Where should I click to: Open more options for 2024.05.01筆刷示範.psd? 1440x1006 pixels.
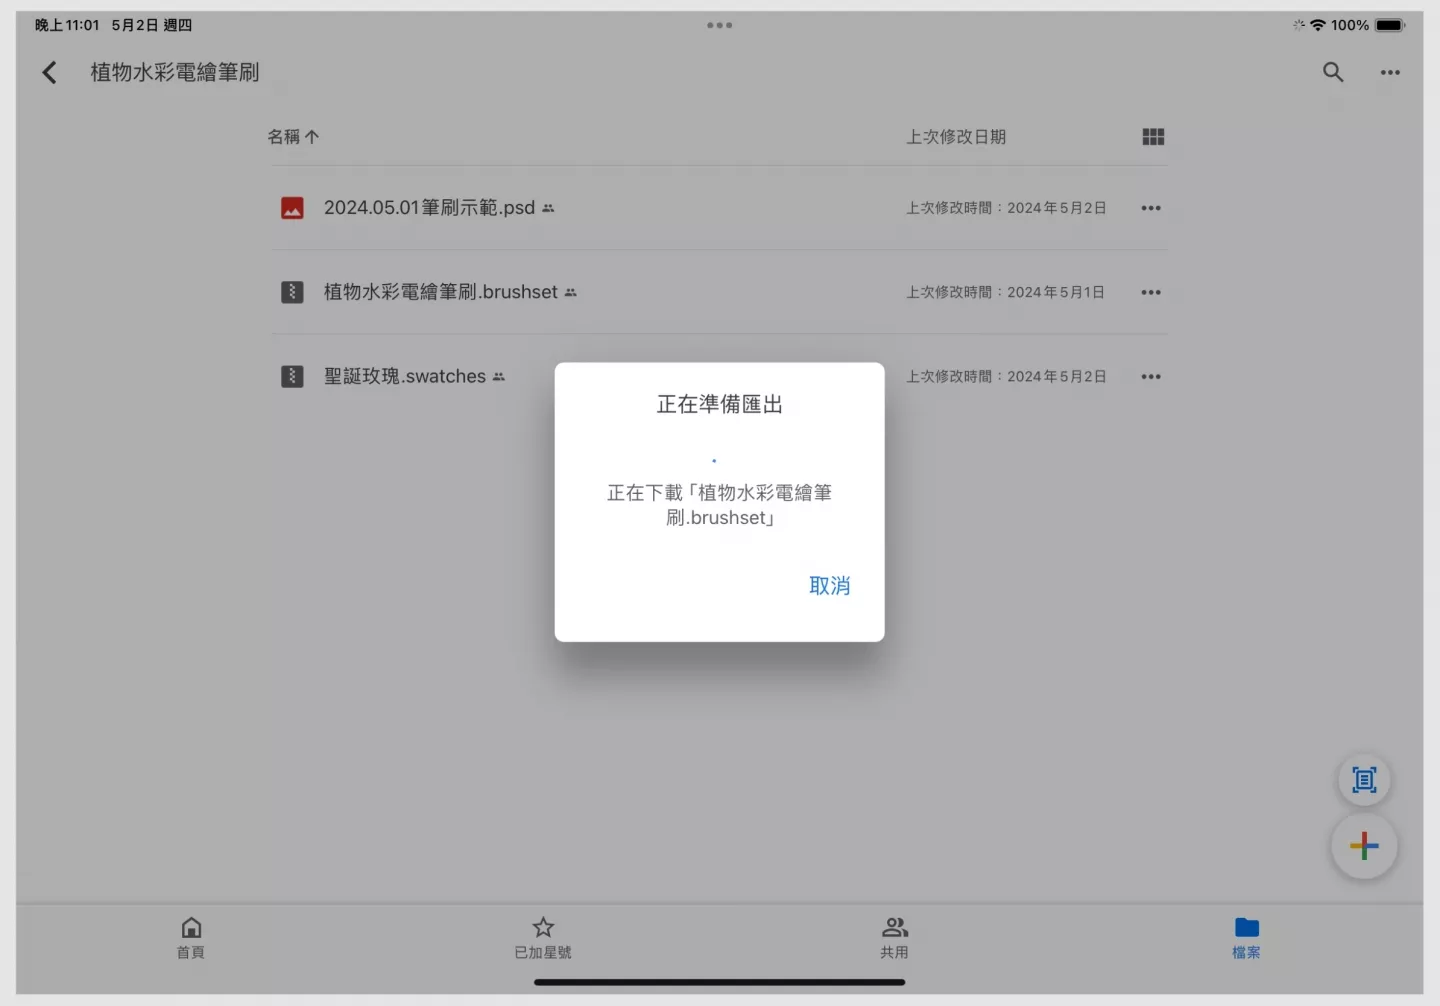tap(1151, 208)
